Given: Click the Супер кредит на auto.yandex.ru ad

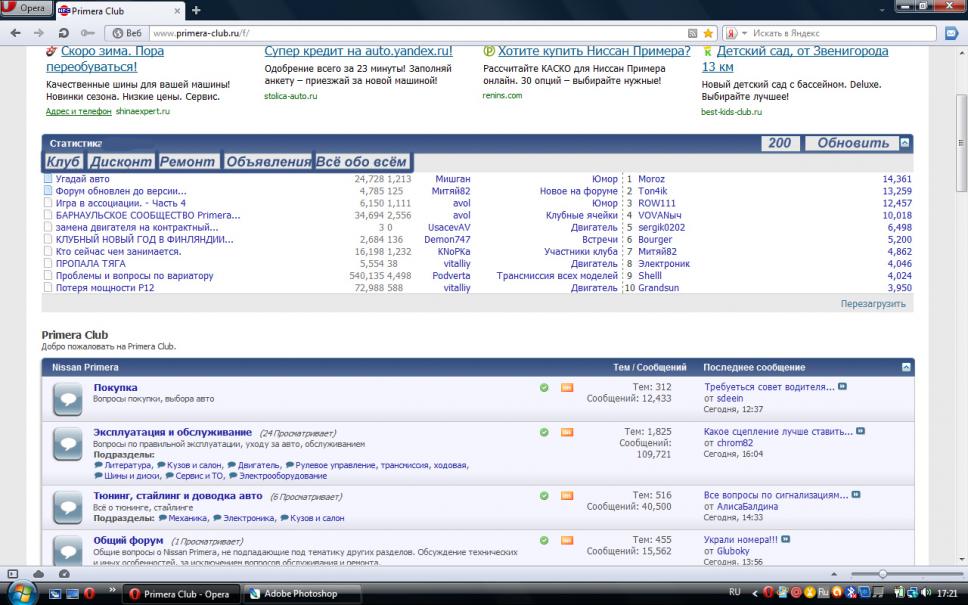Looking at the screenshot, I should pyautogui.click(x=358, y=51).
